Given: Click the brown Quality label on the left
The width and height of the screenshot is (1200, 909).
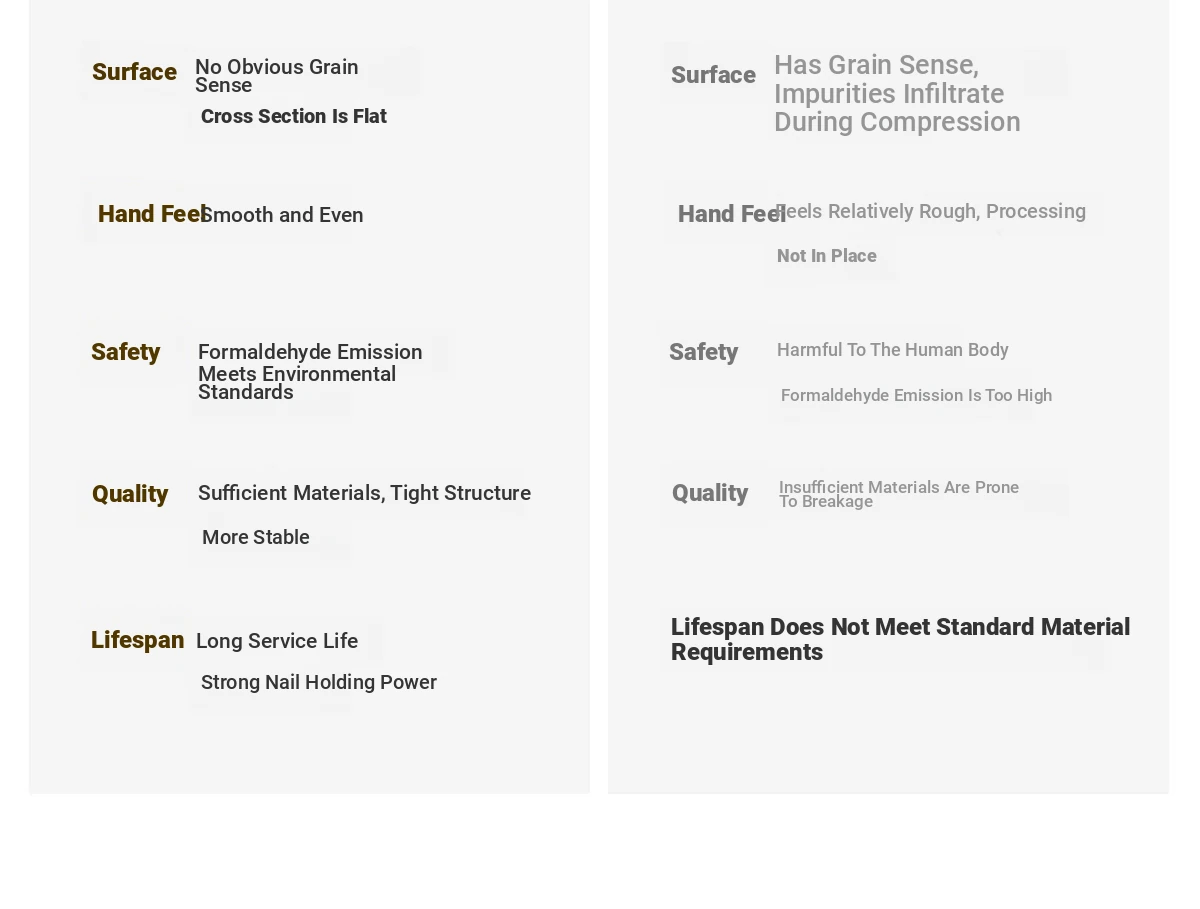Looking at the screenshot, I should [x=130, y=494].
